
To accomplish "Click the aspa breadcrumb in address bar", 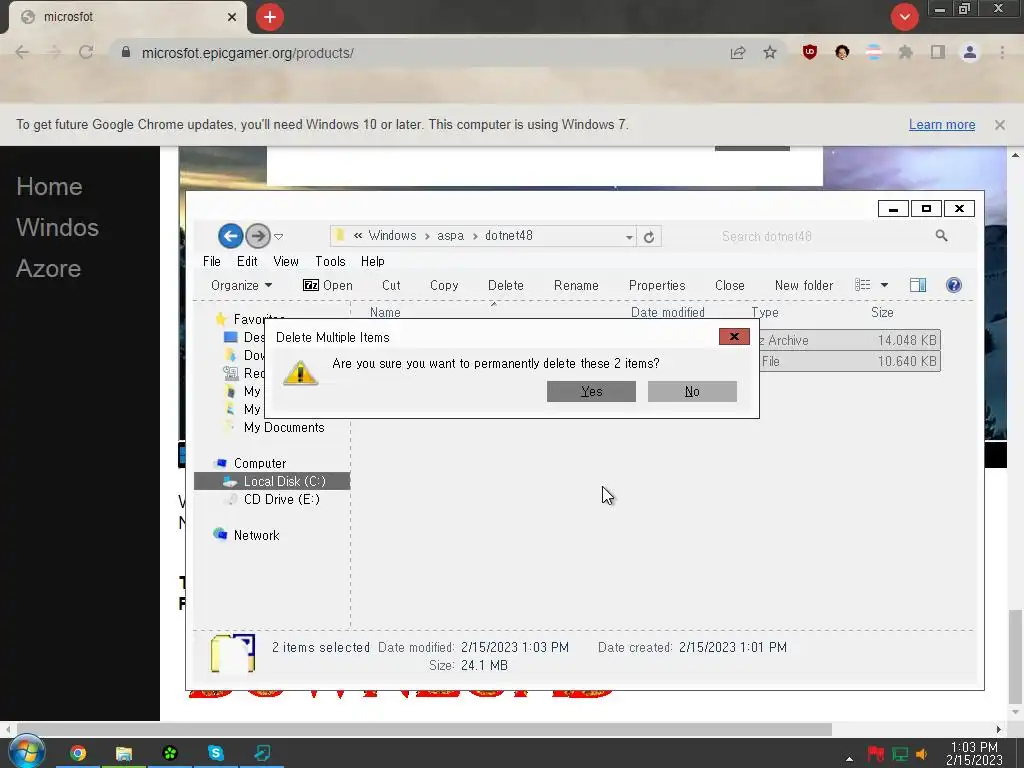I will (451, 236).
